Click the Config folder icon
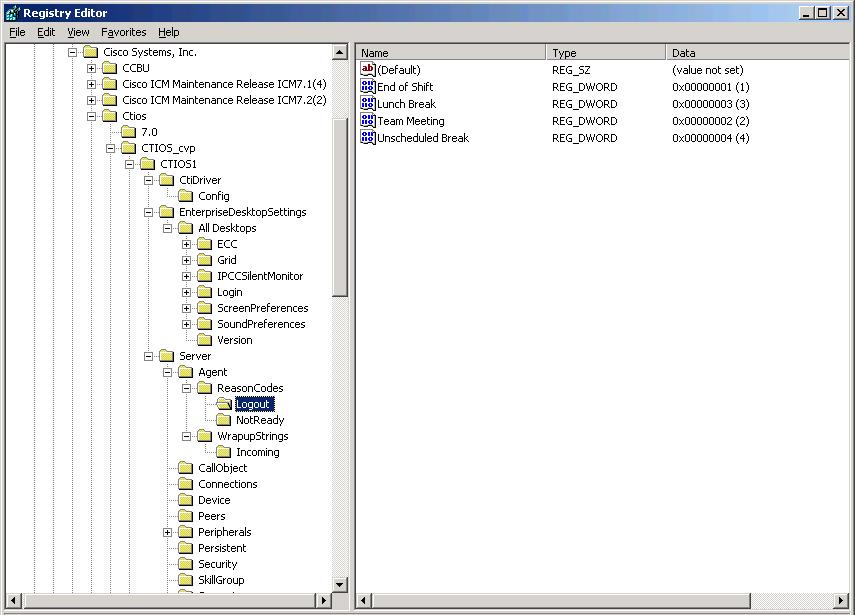The image size is (855, 615). coord(185,196)
